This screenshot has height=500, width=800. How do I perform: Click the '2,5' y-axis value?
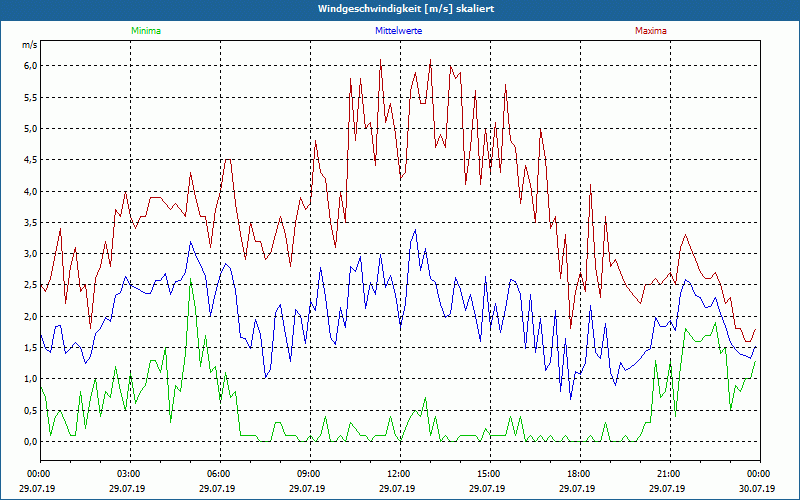point(31,285)
